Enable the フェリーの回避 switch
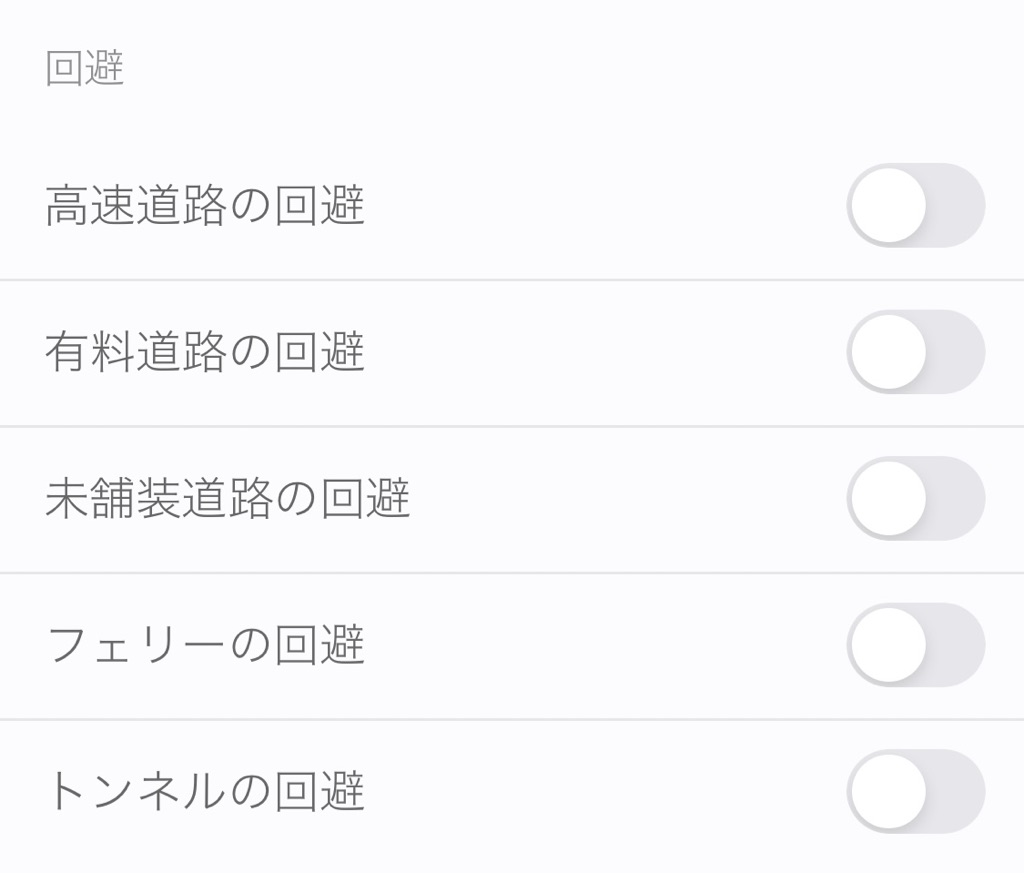The height and width of the screenshot is (873, 1024). click(916, 644)
